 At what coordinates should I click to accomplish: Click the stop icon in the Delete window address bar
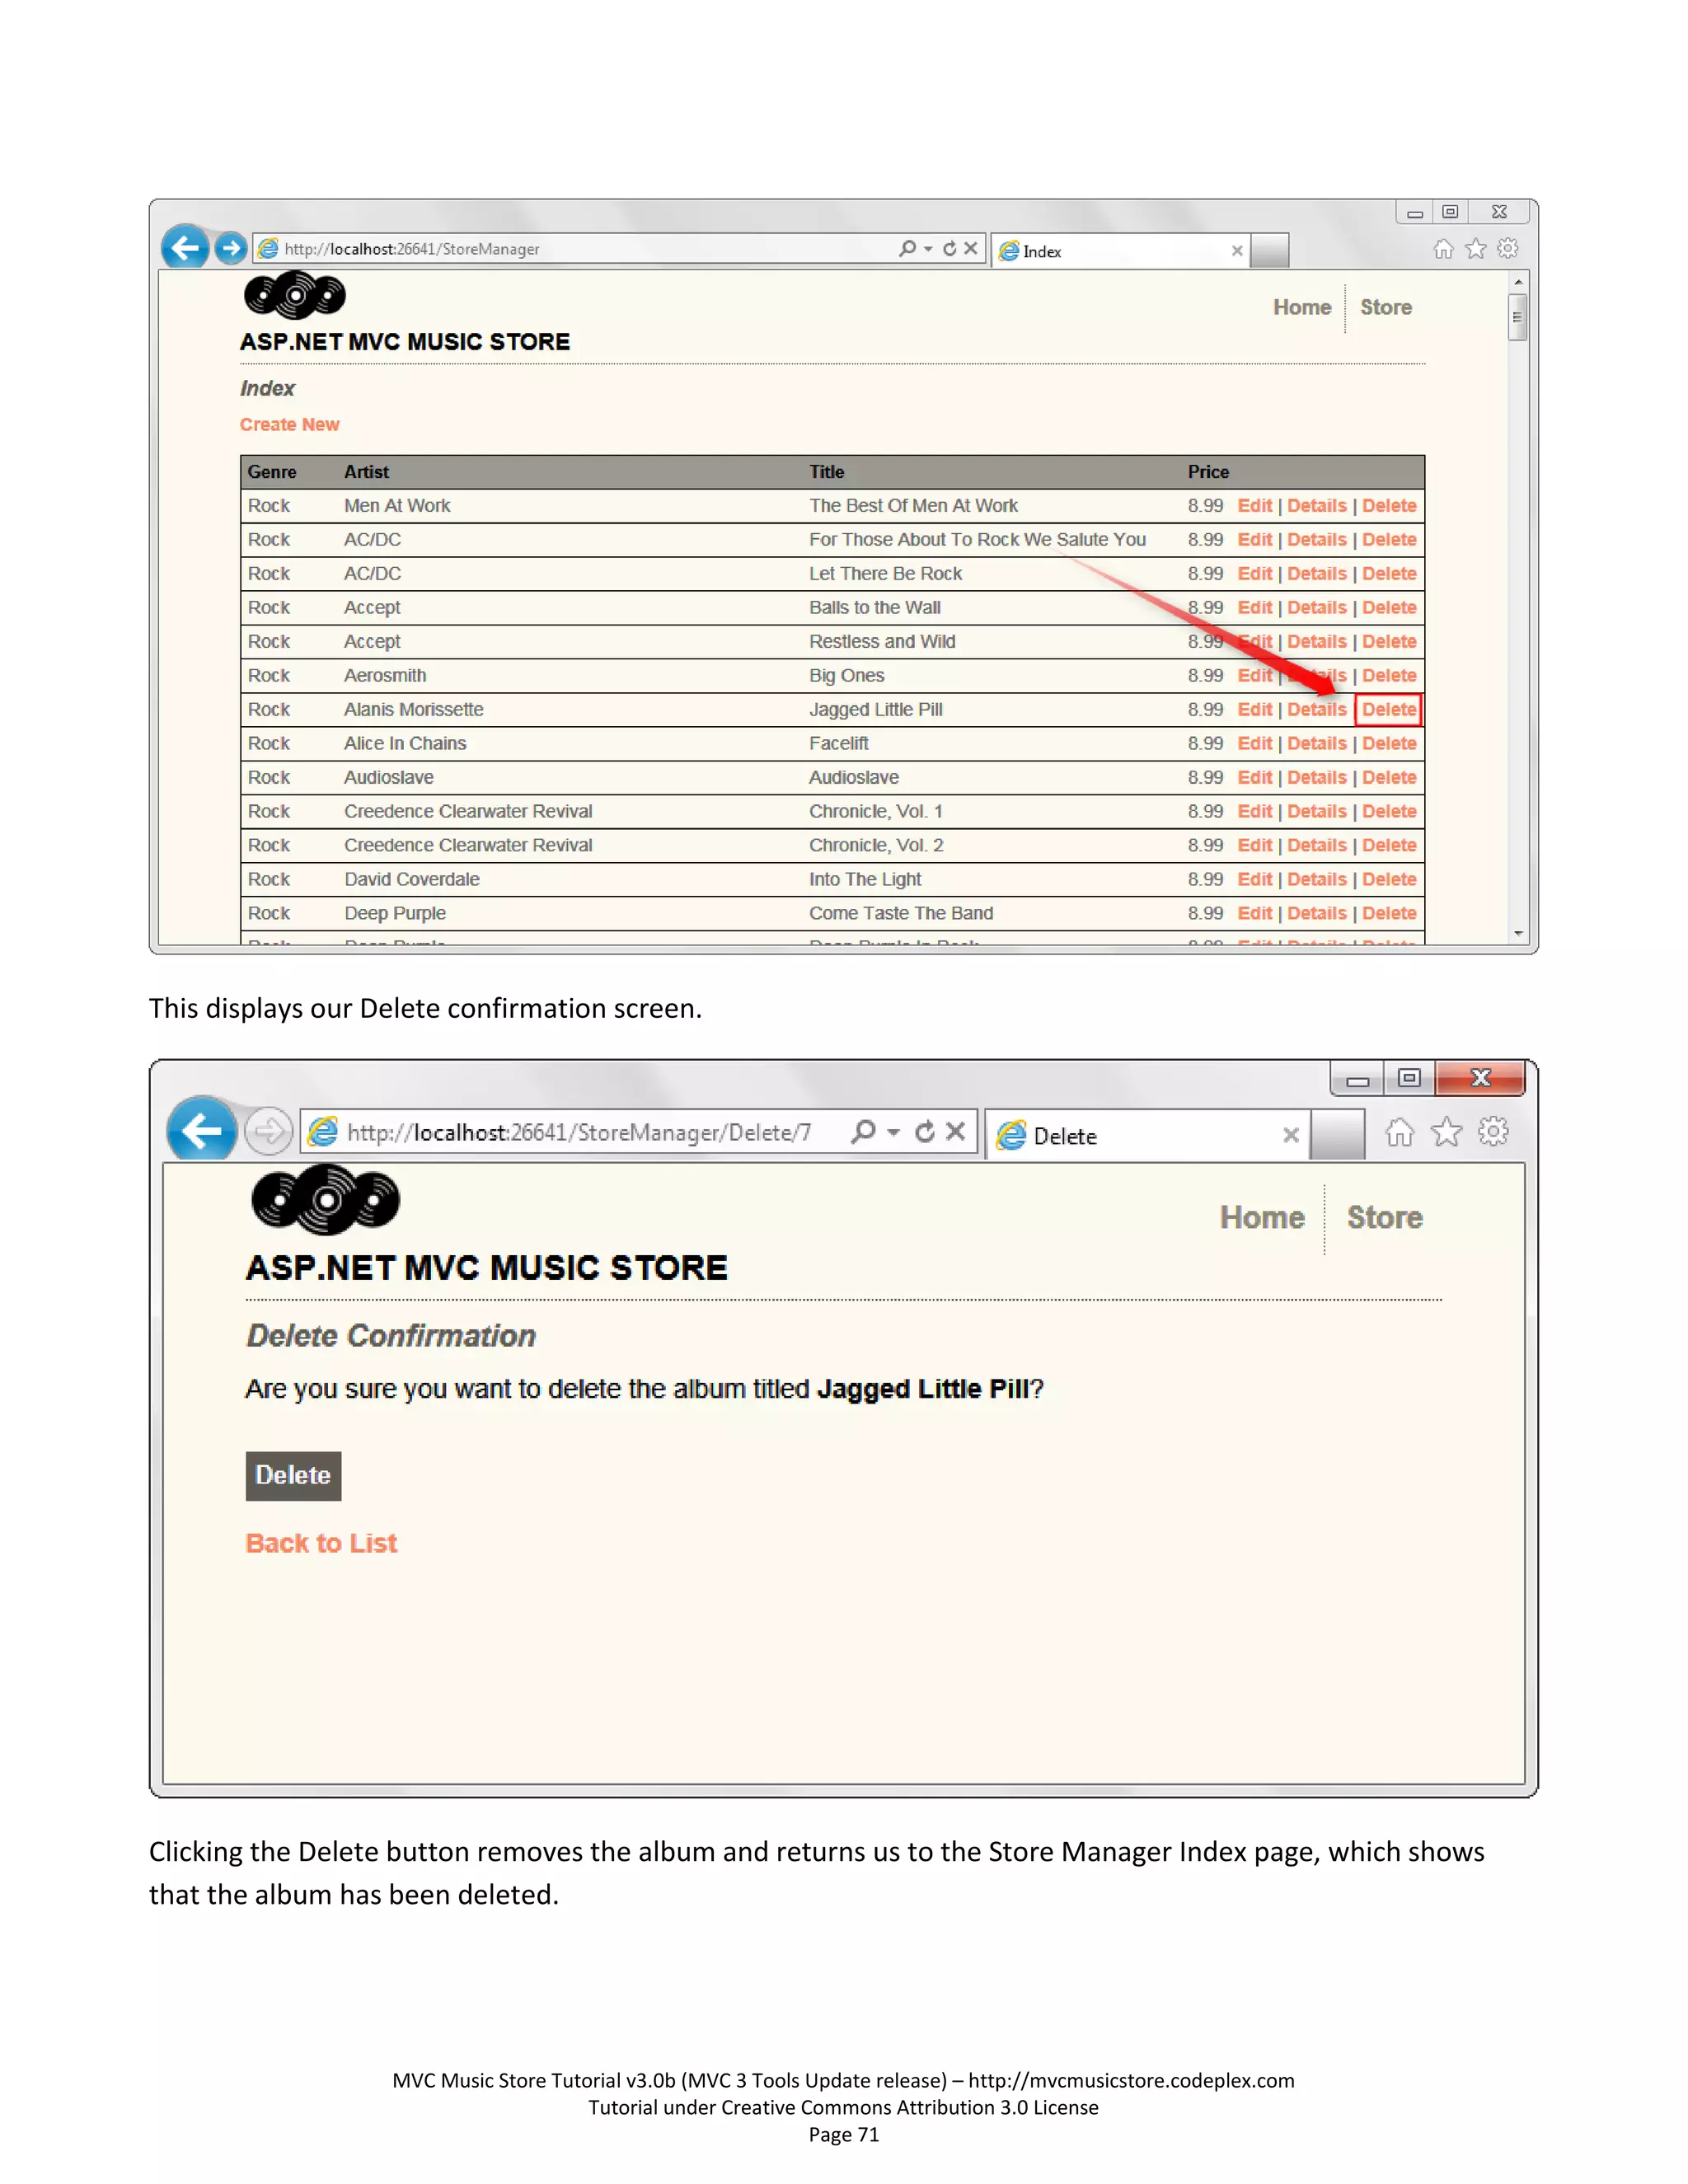(x=956, y=1131)
